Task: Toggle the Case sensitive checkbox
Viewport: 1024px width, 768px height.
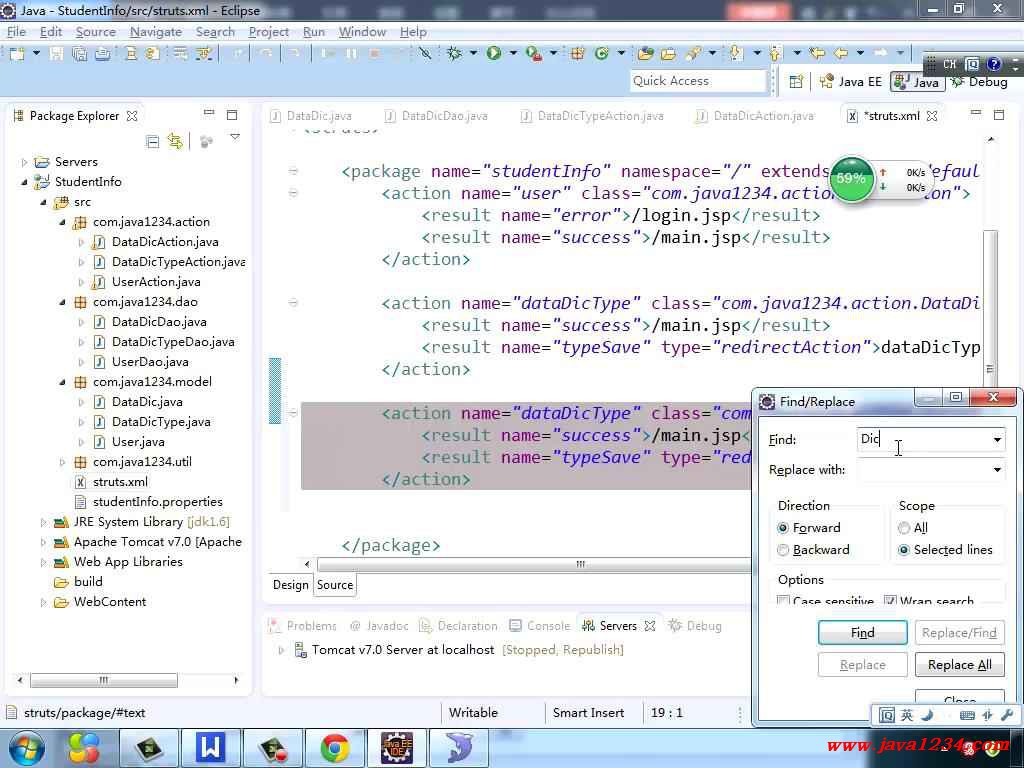Action: [x=783, y=600]
